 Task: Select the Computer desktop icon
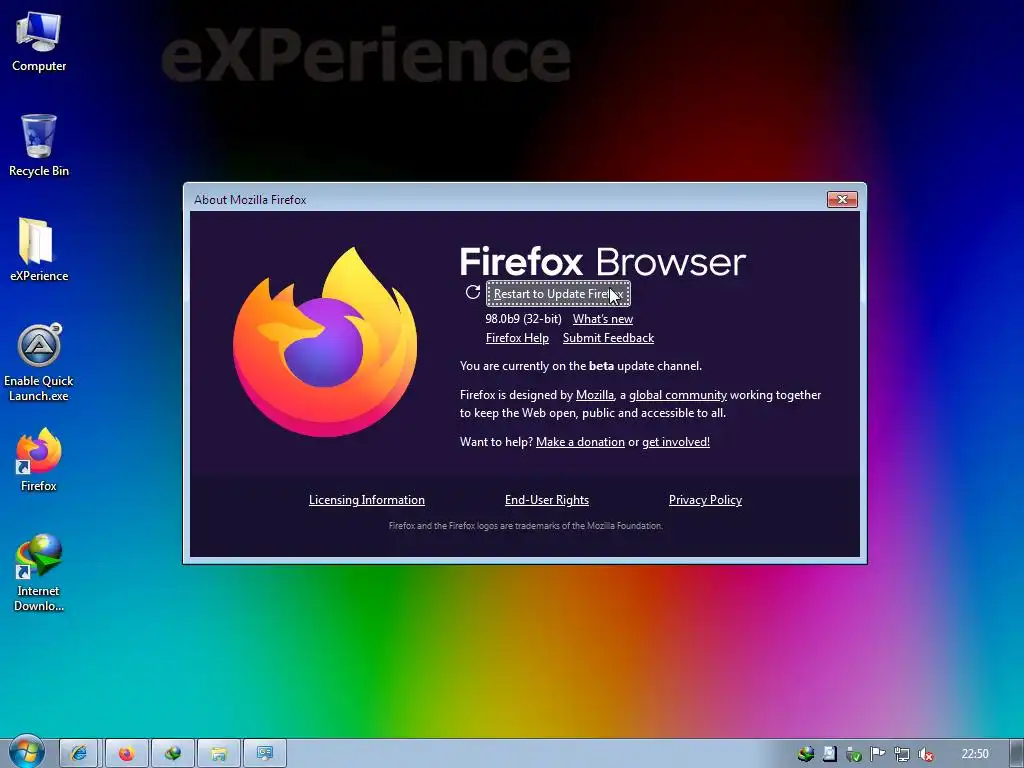(x=39, y=41)
